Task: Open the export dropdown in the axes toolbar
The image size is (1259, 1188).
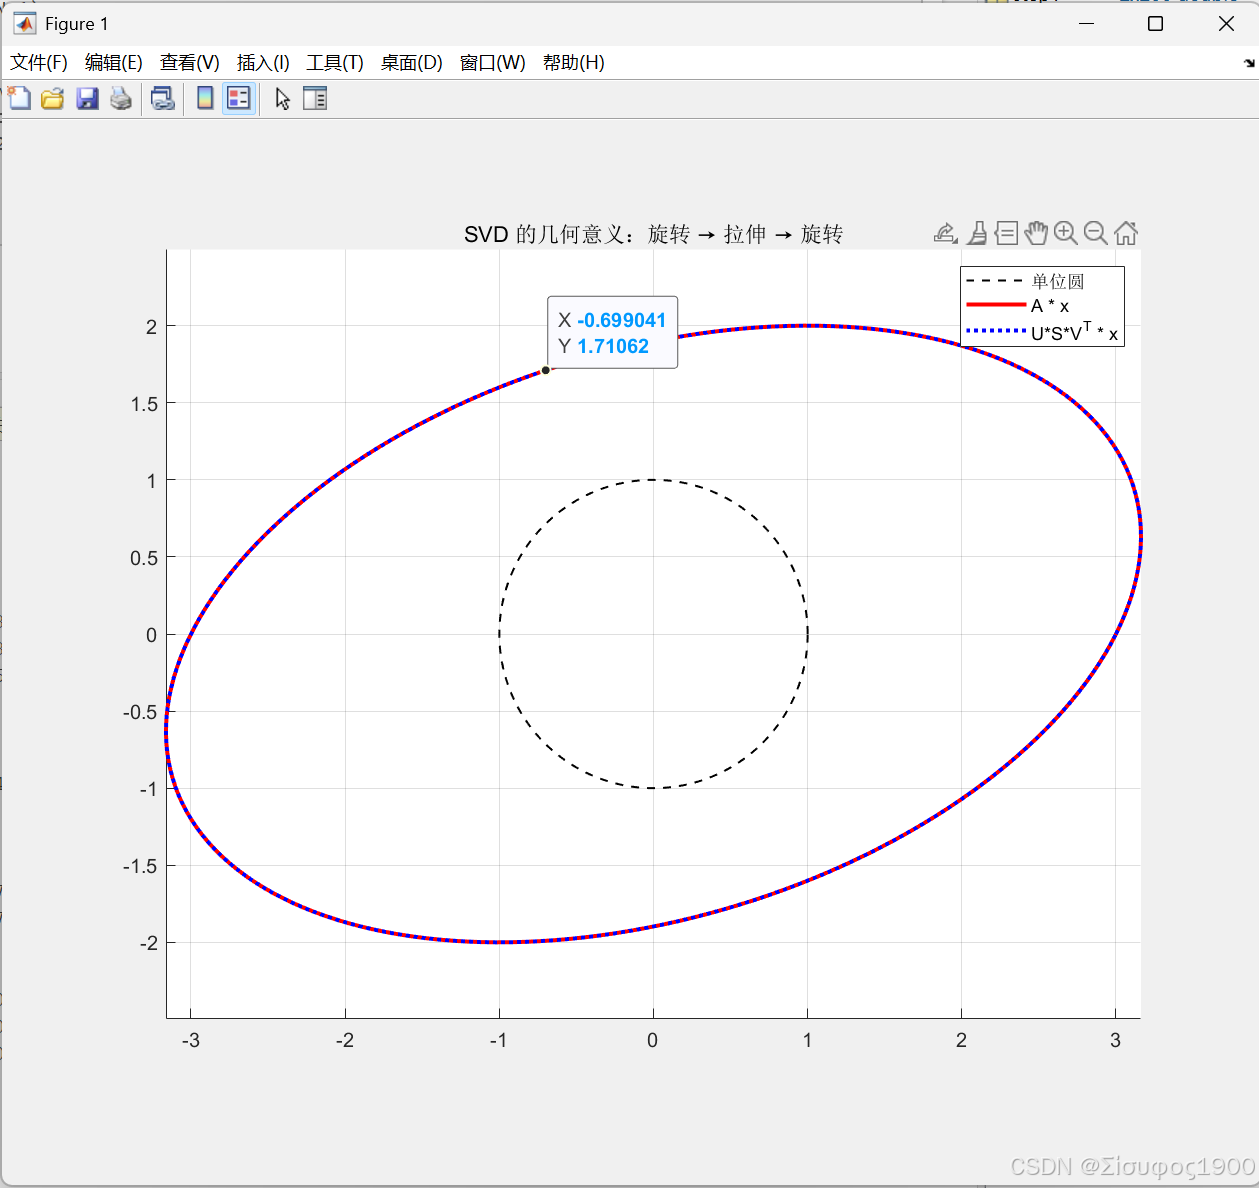Action: [x=945, y=233]
